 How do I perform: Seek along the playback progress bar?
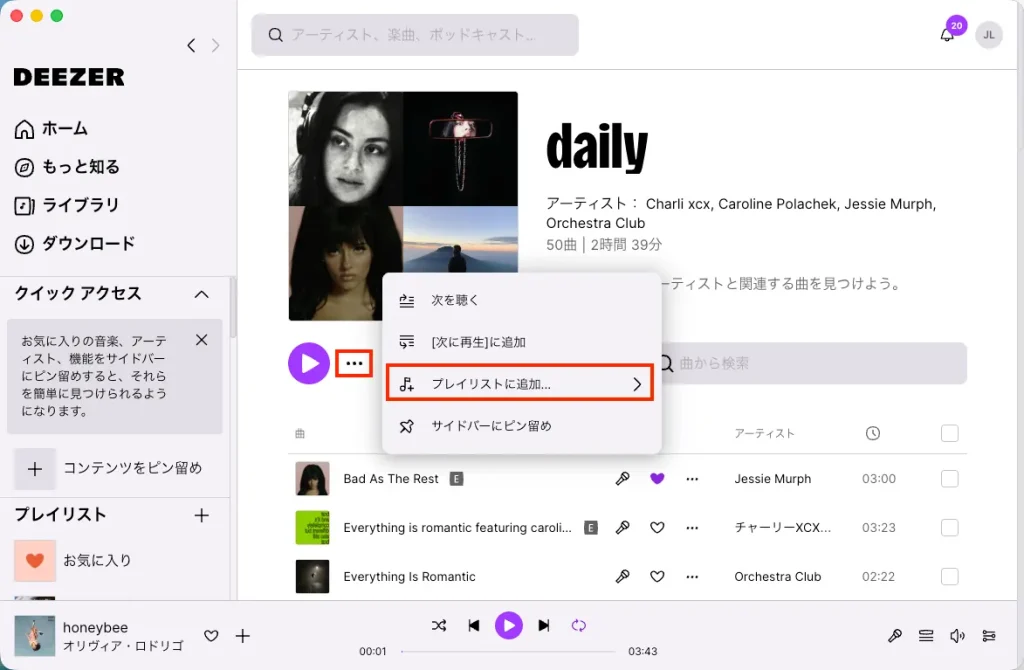[x=508, y=651]
